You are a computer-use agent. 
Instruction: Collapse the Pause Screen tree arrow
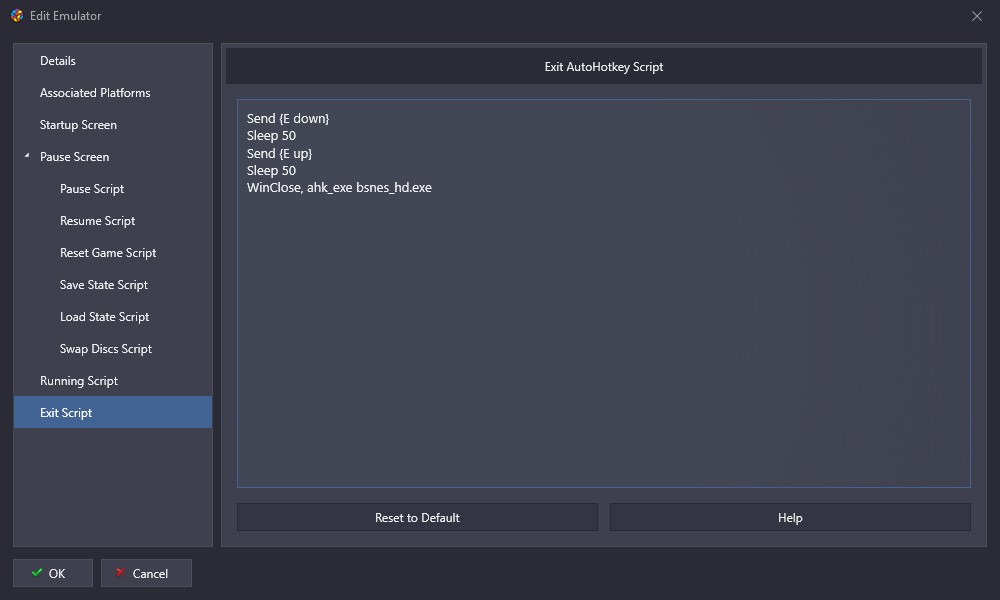(27, 156)
